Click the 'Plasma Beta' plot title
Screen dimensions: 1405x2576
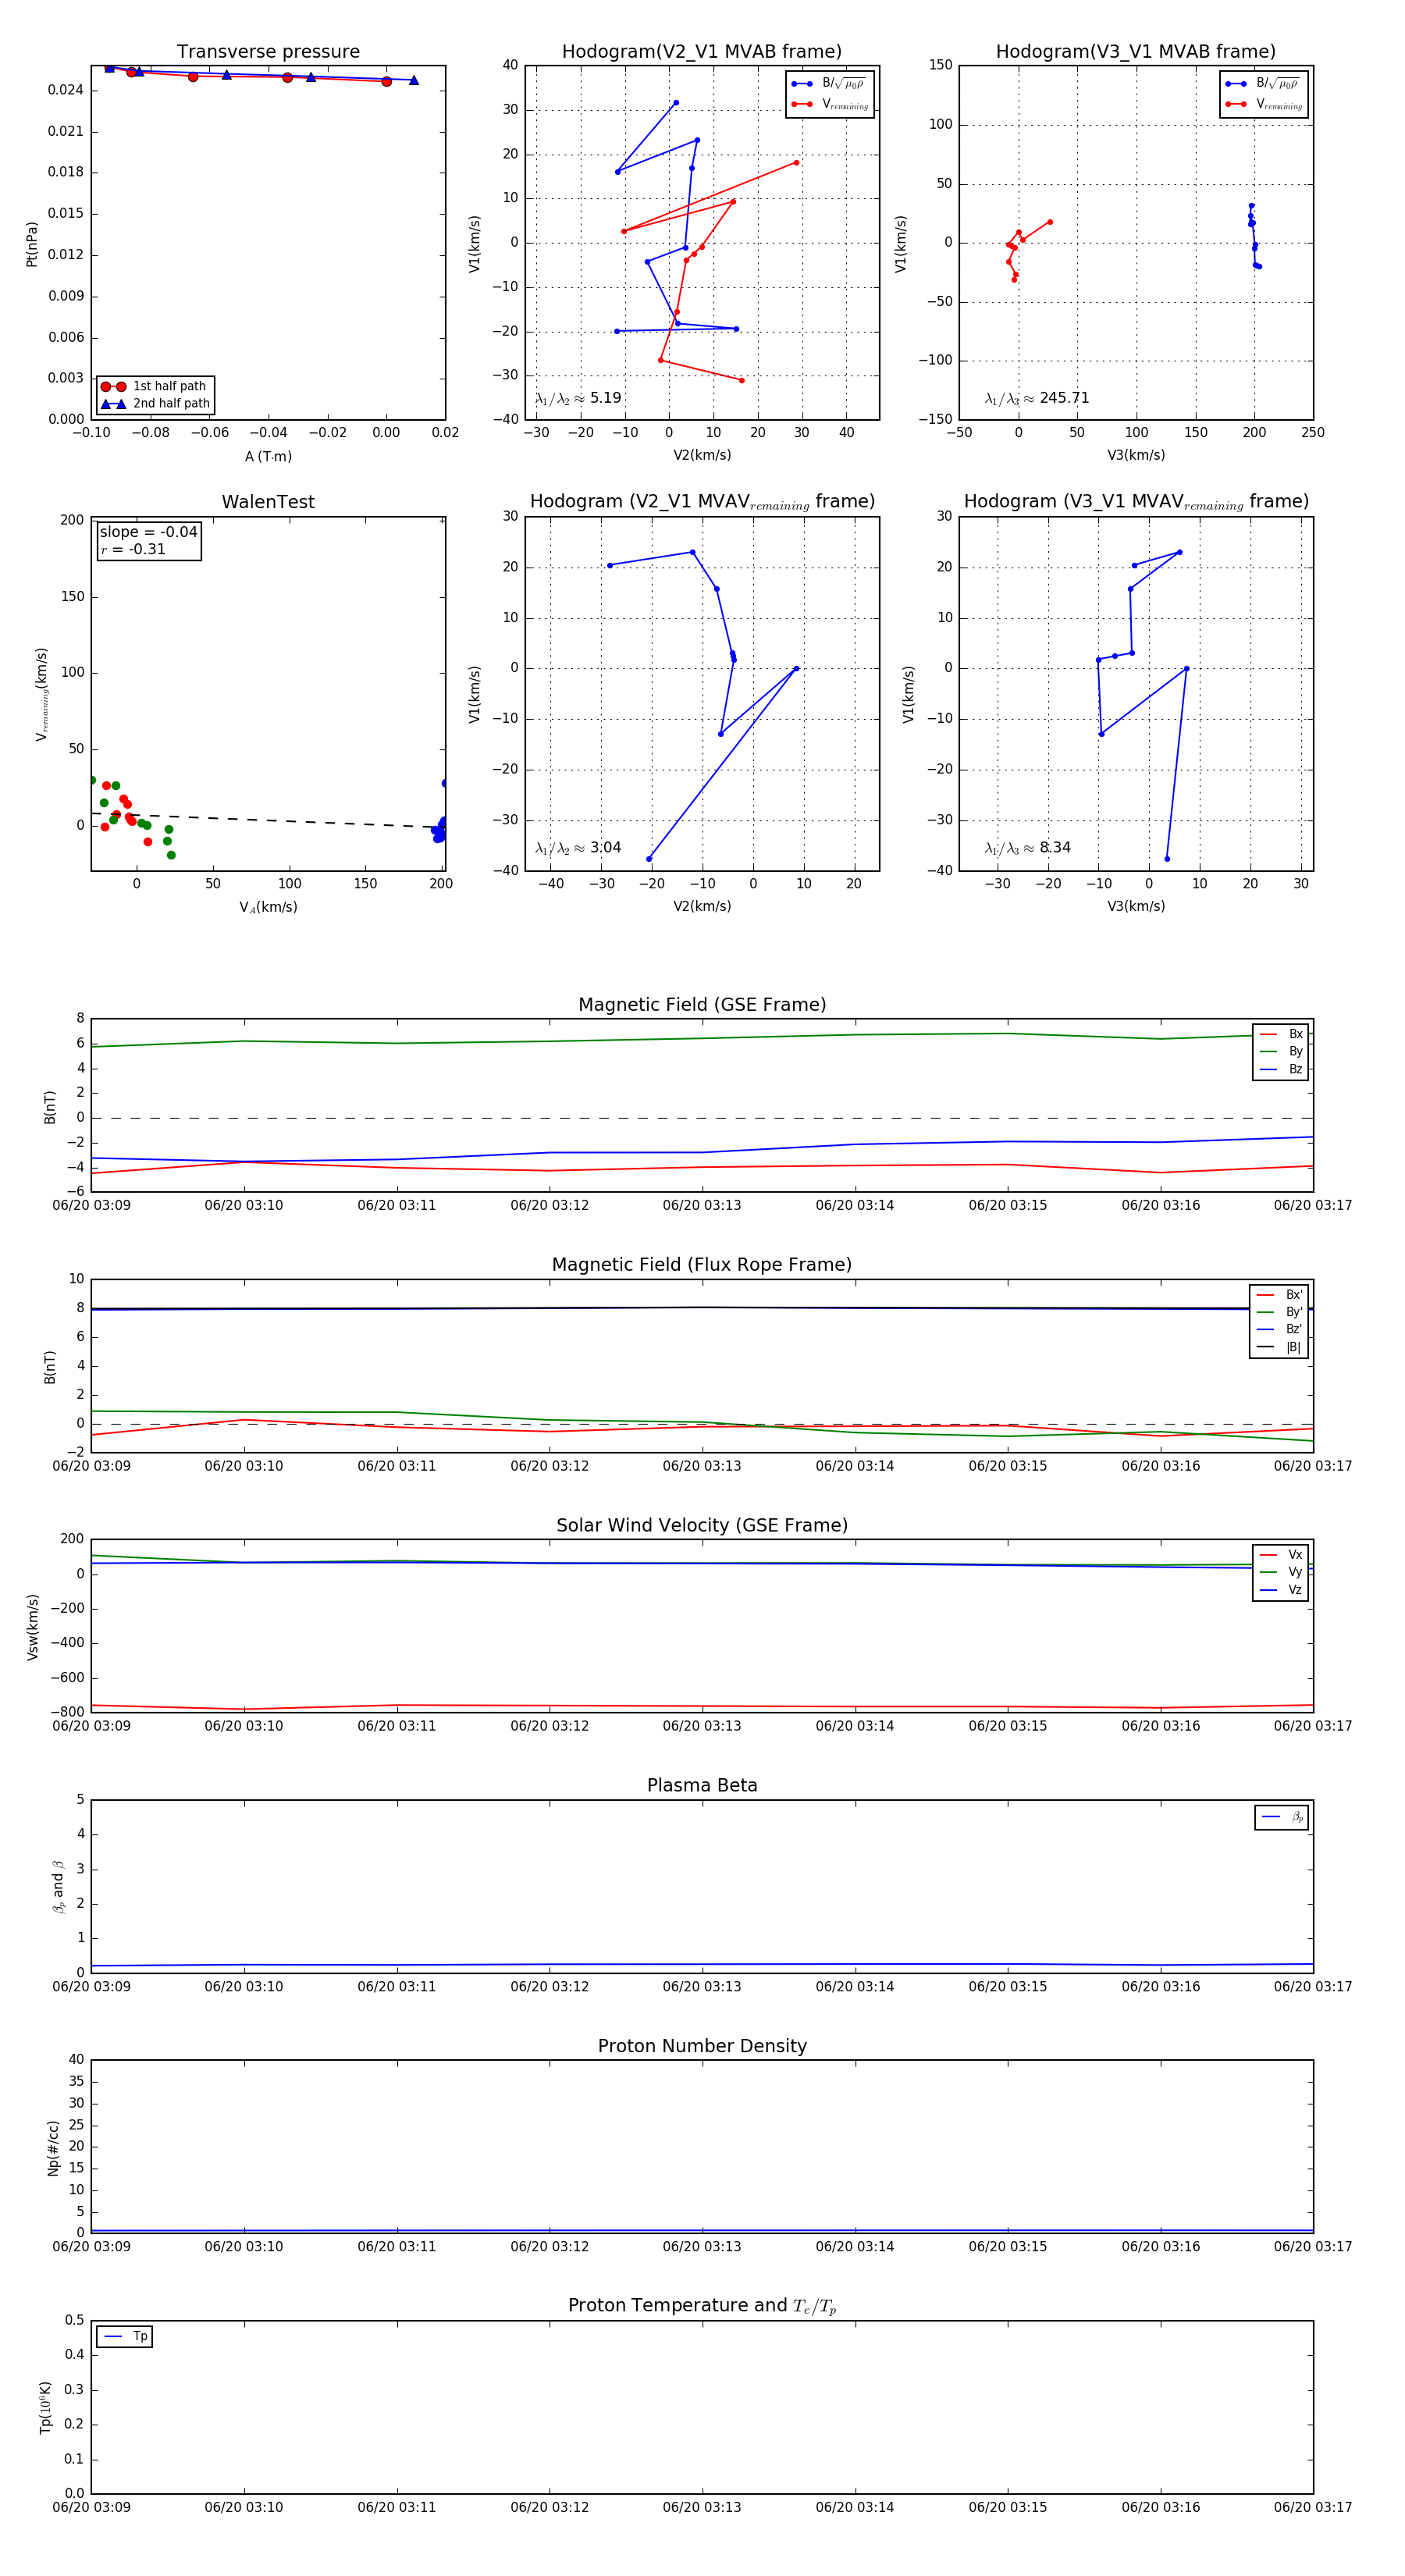click(x=702, y=1785)
